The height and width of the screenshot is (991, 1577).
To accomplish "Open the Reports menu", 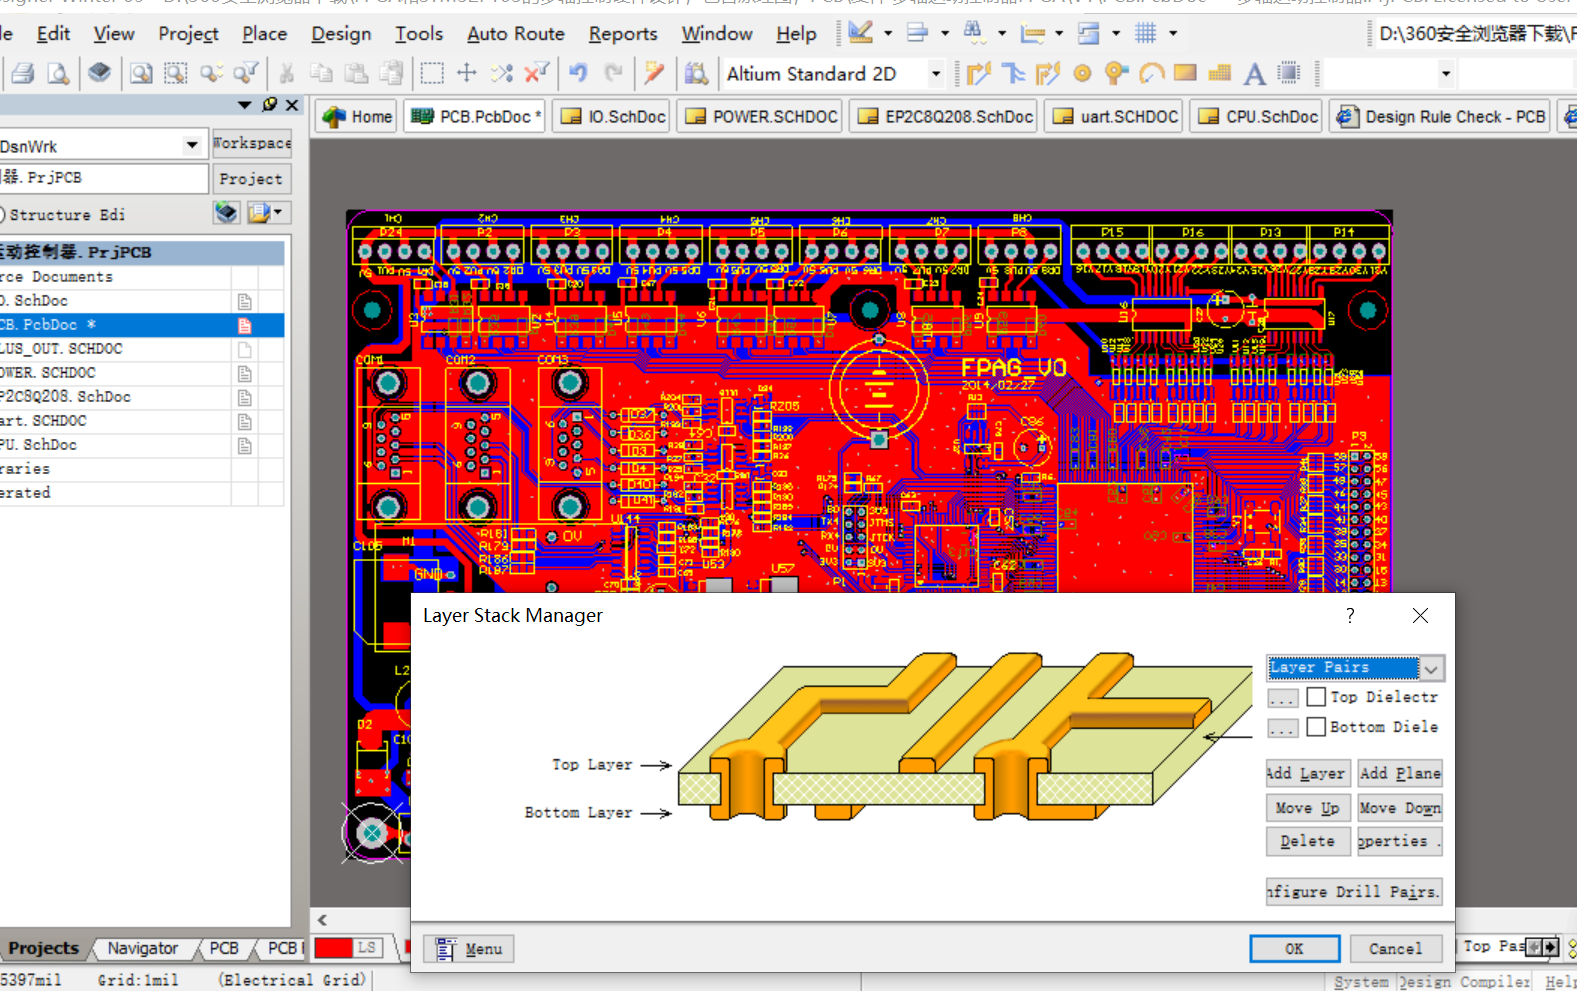I will [623, 34].
